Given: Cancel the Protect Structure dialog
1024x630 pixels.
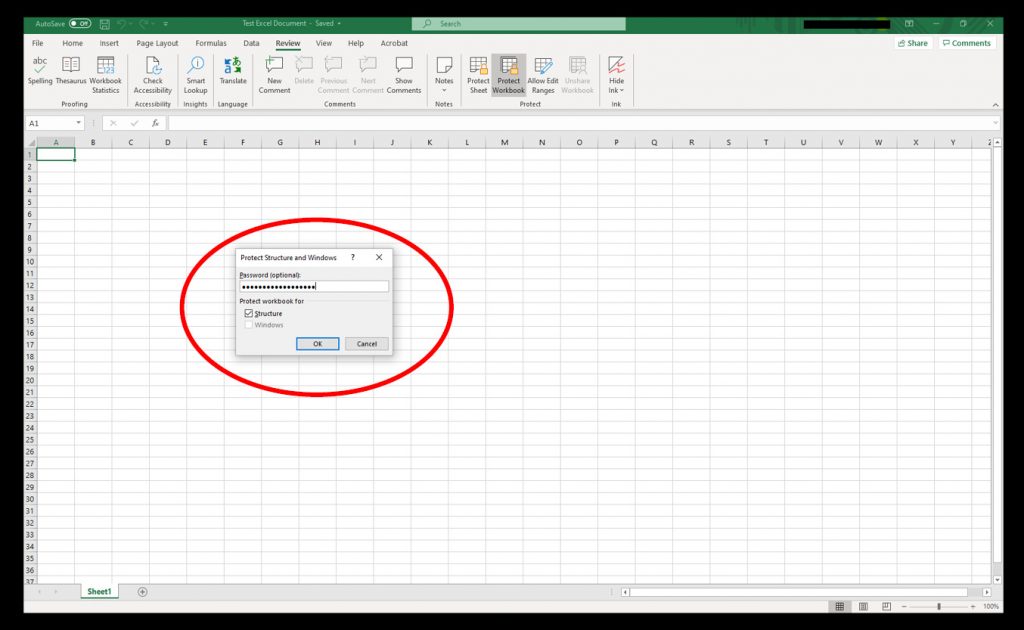Looking at the screenshot, I should pos(366,343).
